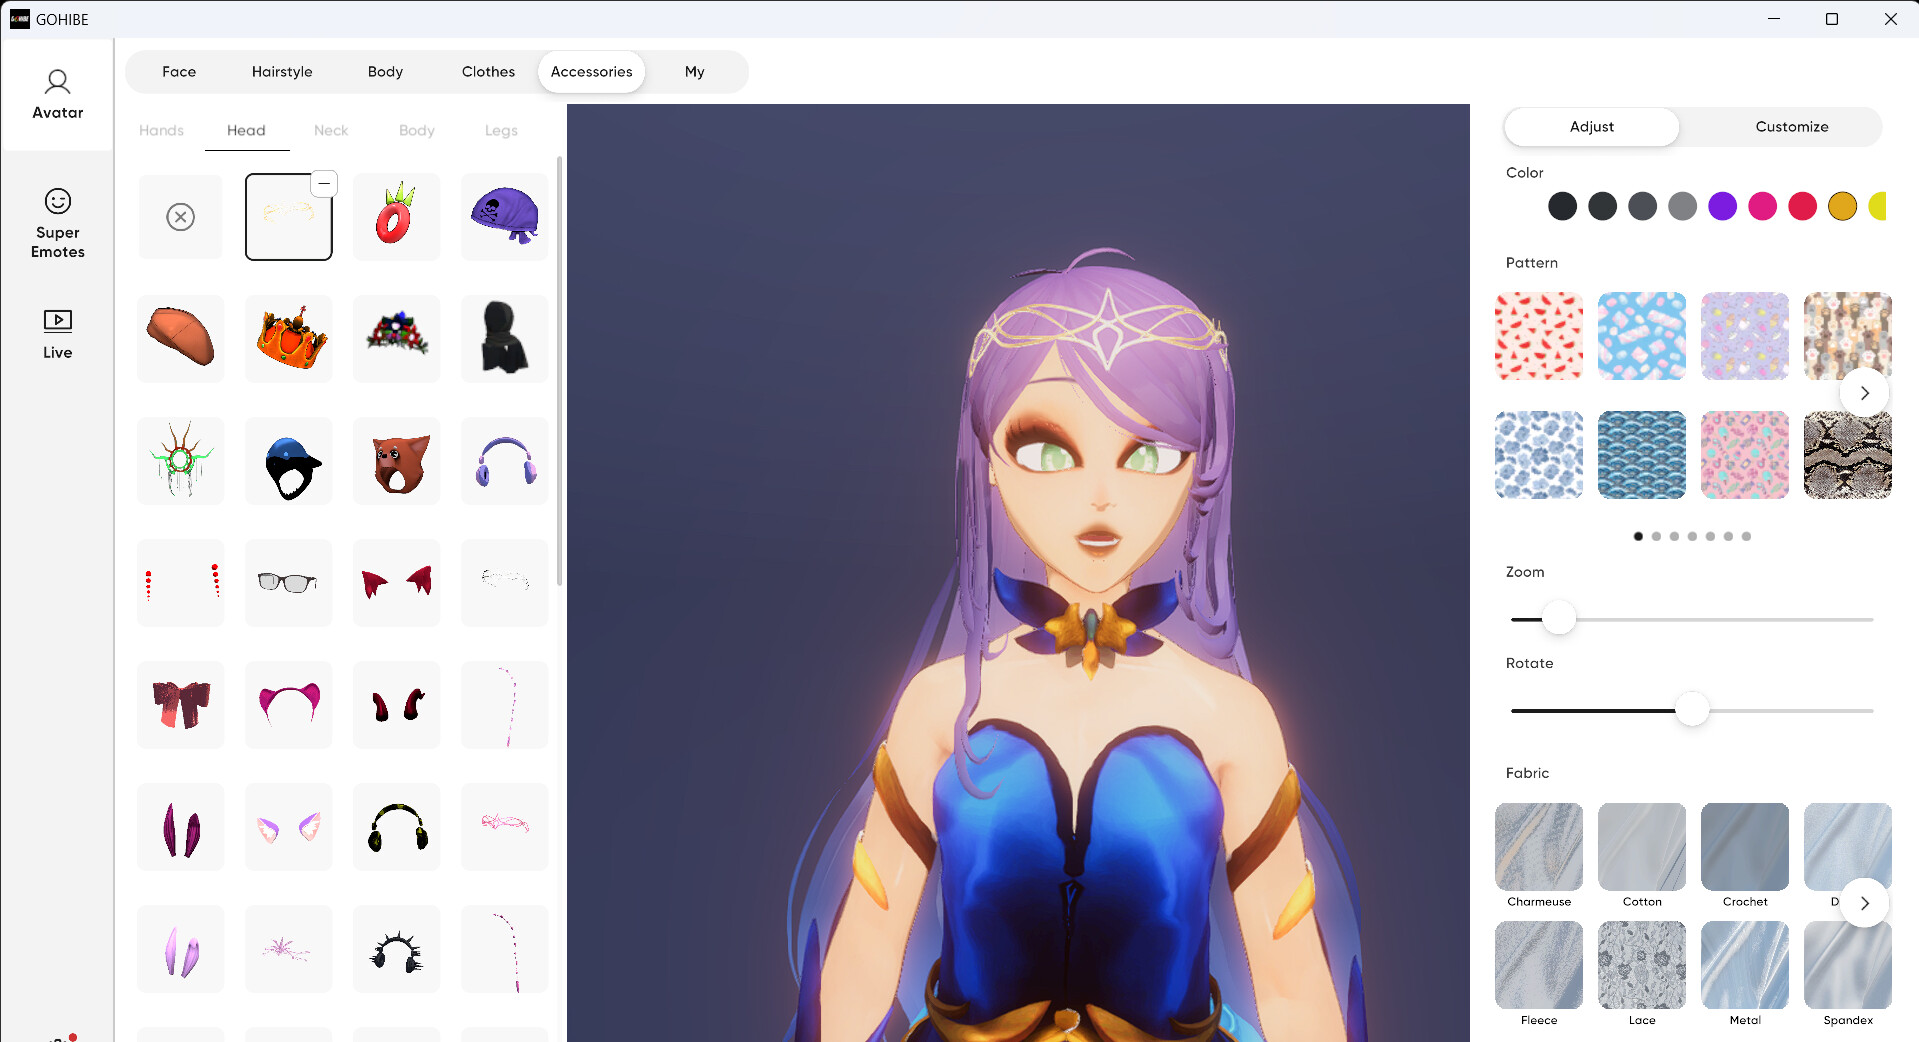This screenshot has height=1042, width=1919.
Task: Jump to last pattern page dot
Action: point(1746,537)
